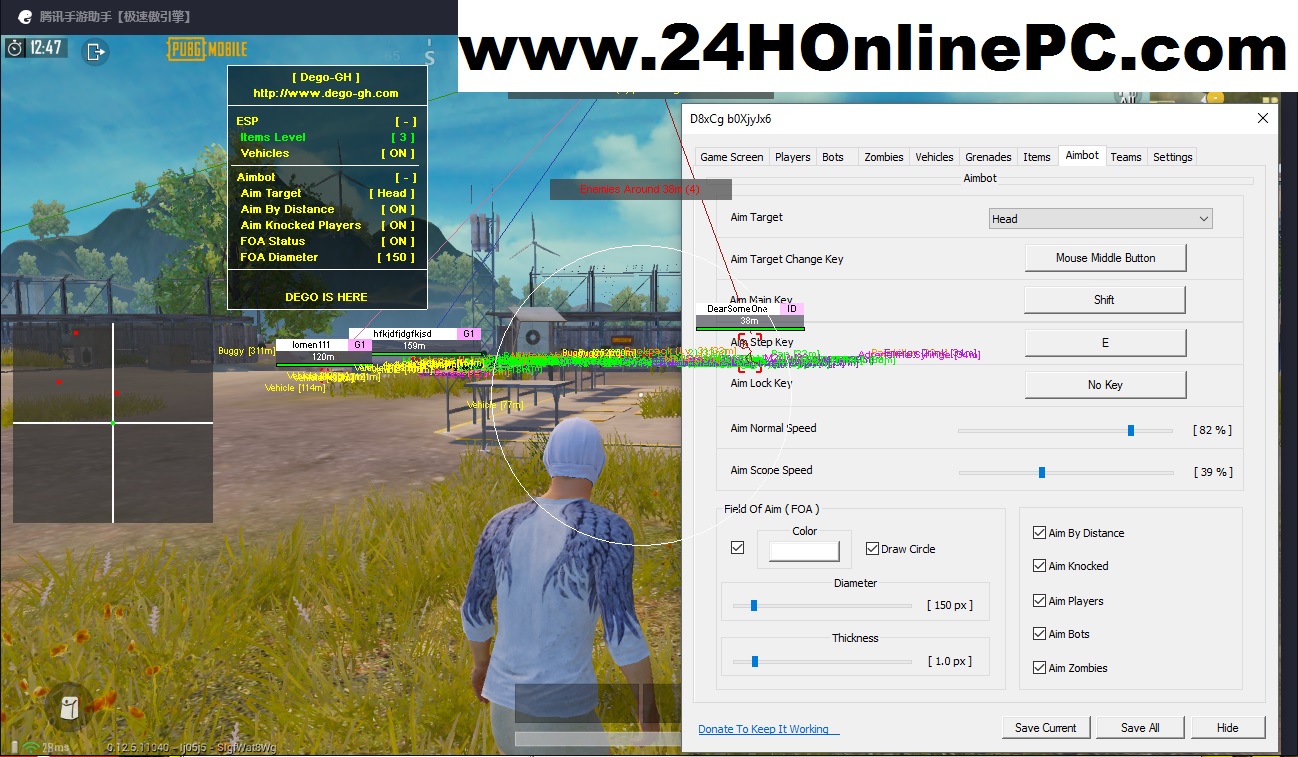Click the Enemies Around 38m banner
The width and height of the screenshot is (1298, 757).
click(x=641, y=189)
